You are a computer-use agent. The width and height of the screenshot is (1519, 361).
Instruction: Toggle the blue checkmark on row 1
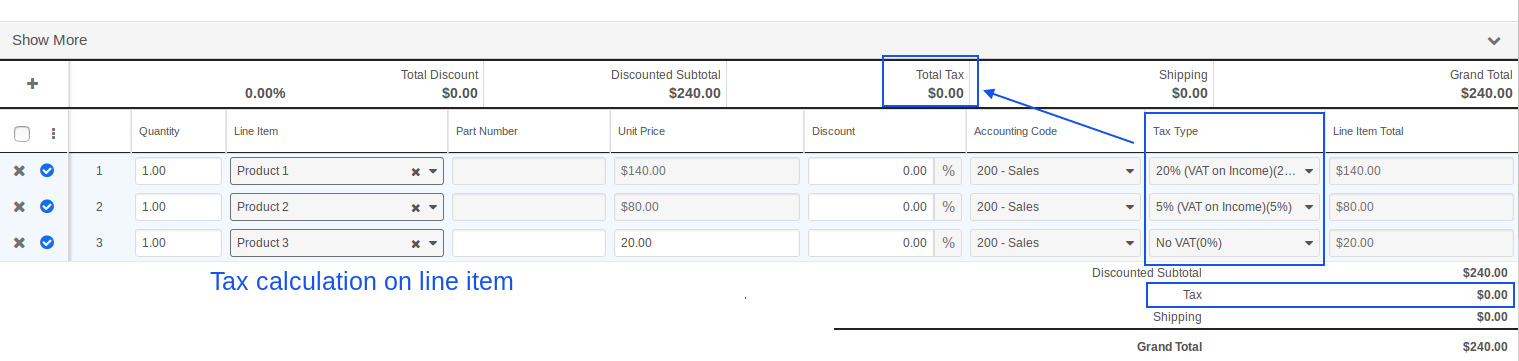click(47, 171)
